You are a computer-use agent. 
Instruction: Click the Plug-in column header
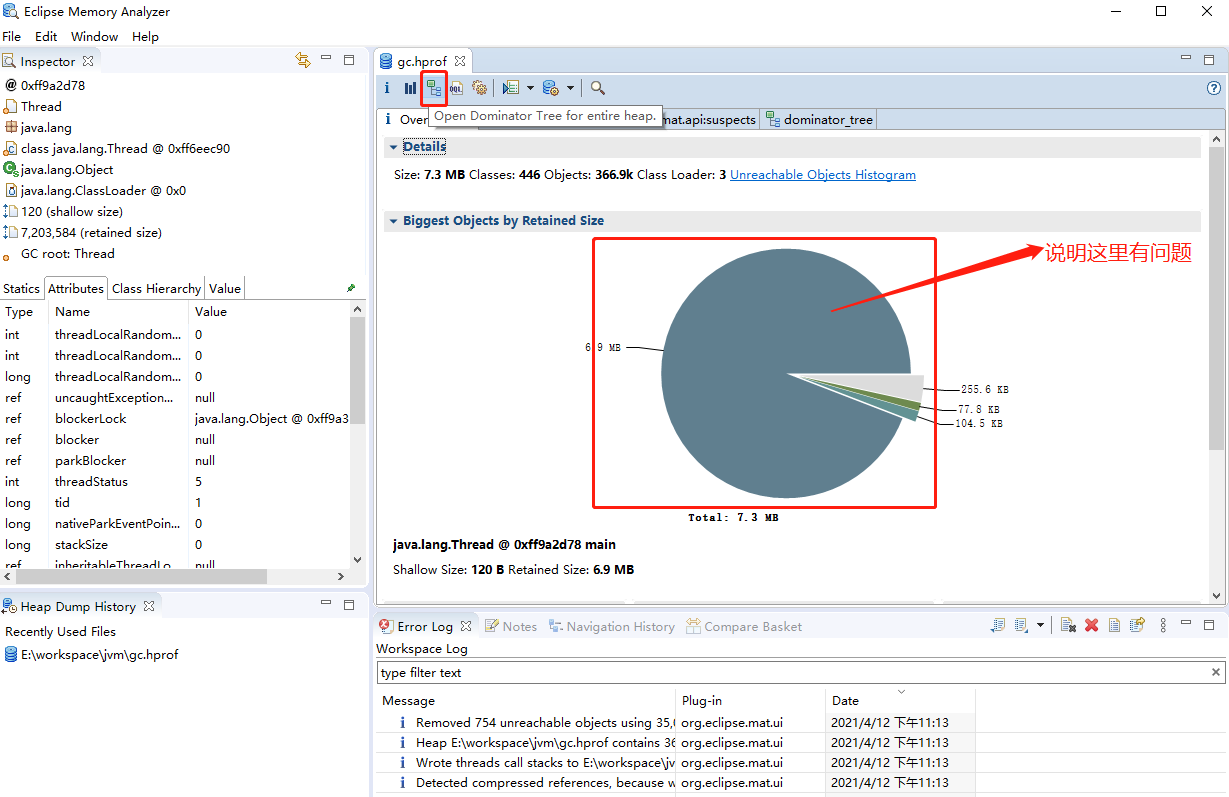[x=751, y=700]
